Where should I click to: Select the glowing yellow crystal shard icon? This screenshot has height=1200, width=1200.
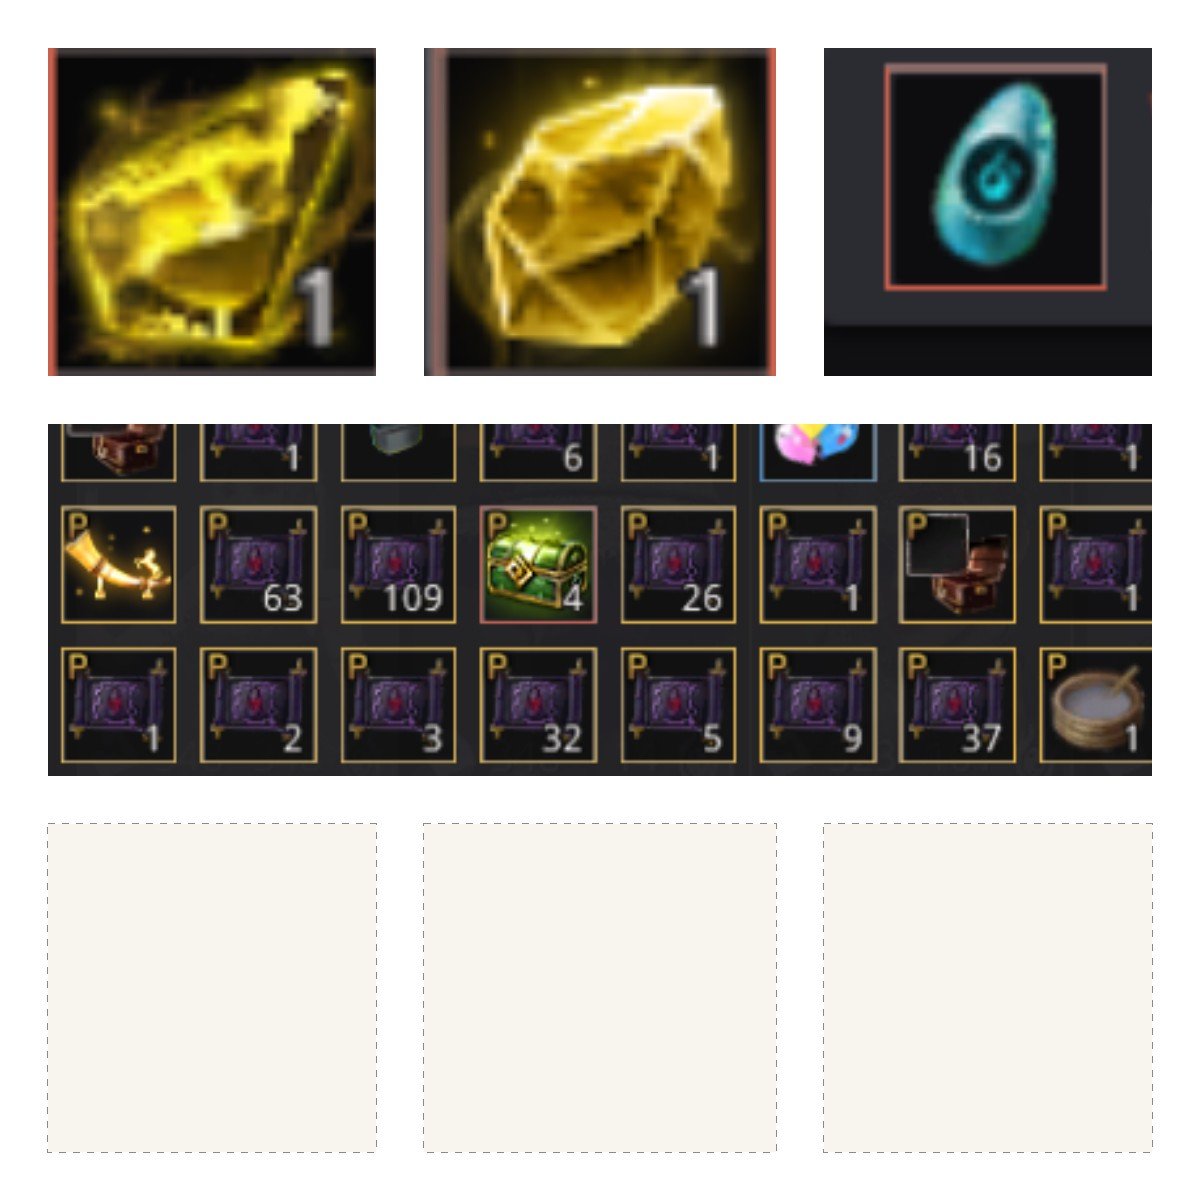212,212
